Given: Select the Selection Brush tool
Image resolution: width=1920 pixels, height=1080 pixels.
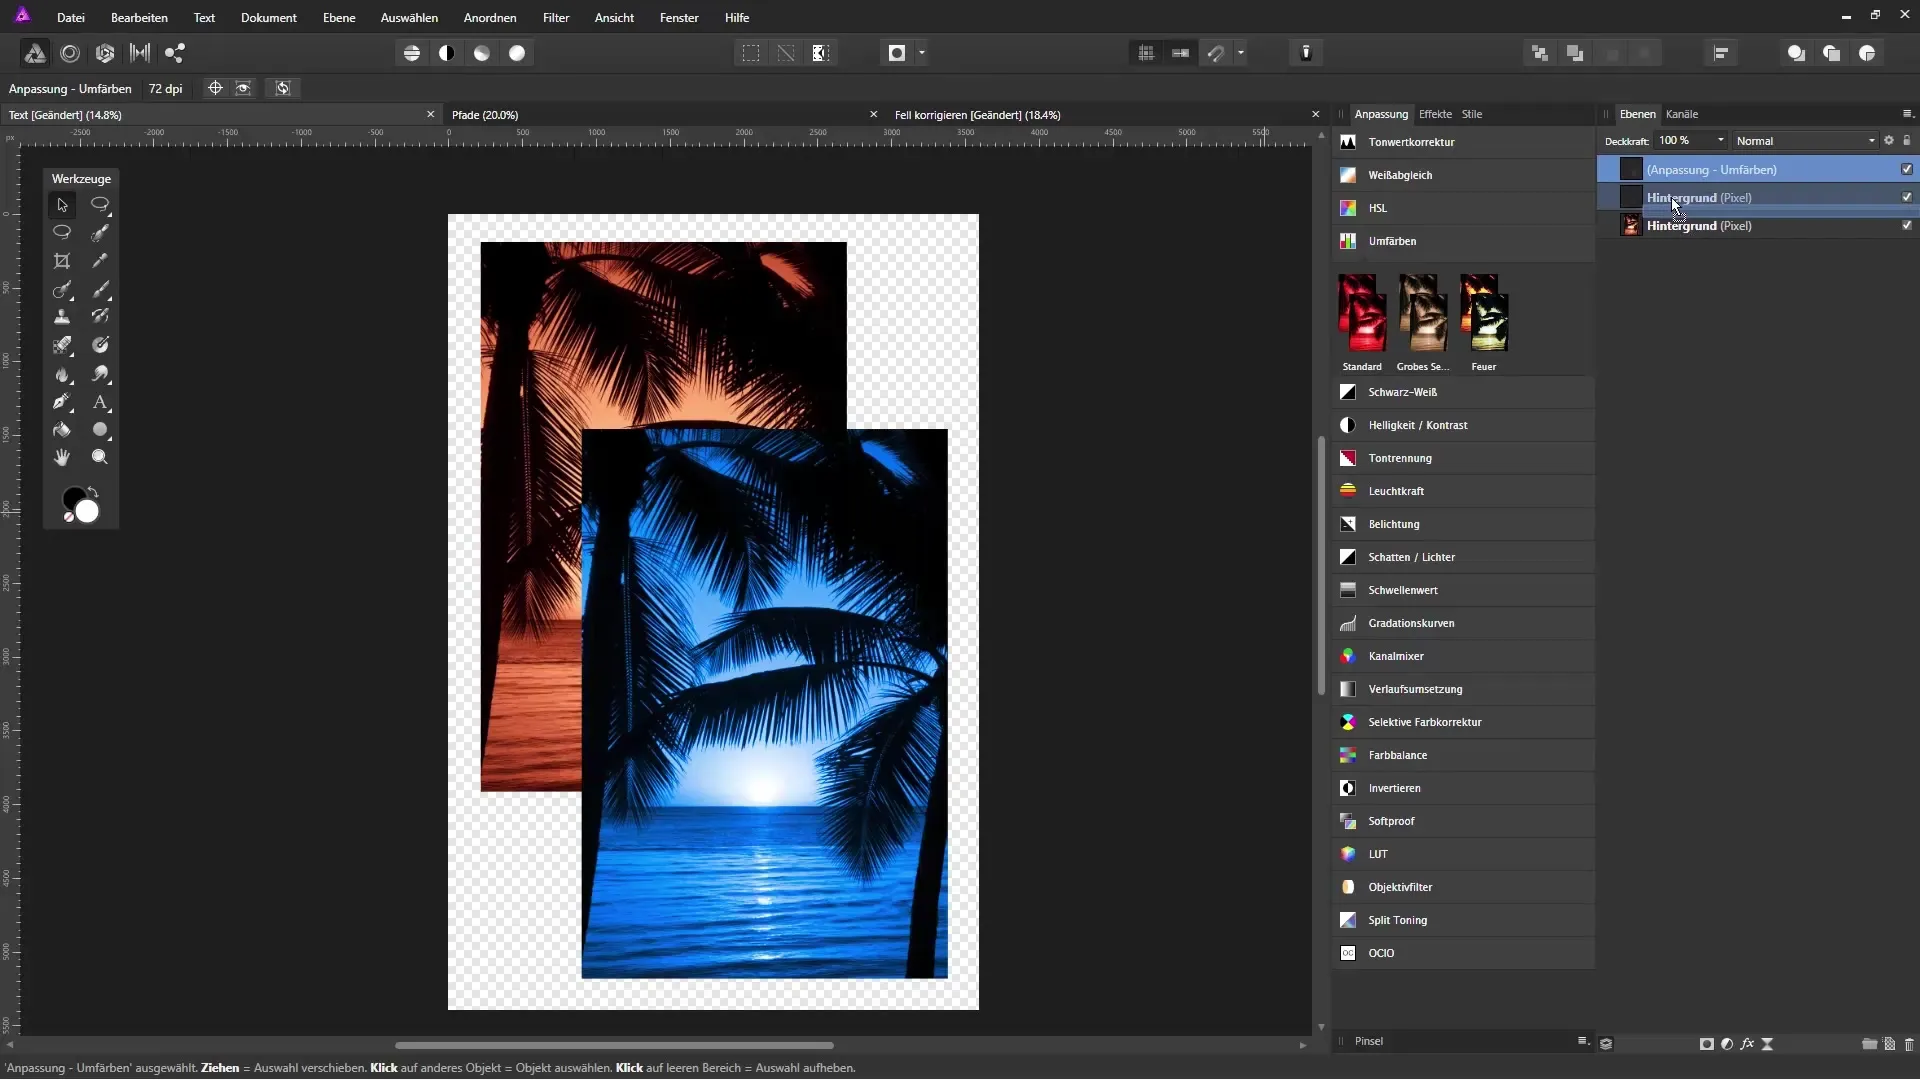Looking at the screenshot, I should [100, 233].
